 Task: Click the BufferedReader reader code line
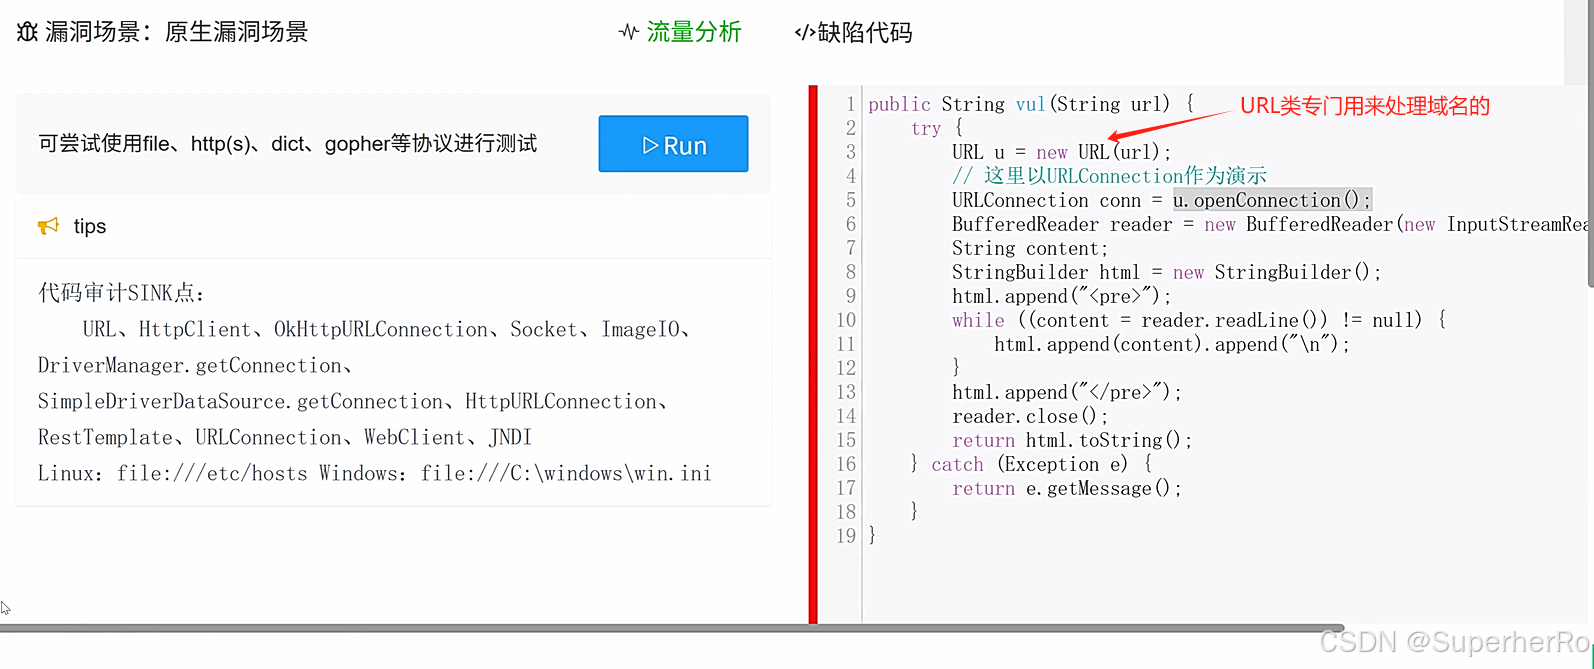[1270, 224]
